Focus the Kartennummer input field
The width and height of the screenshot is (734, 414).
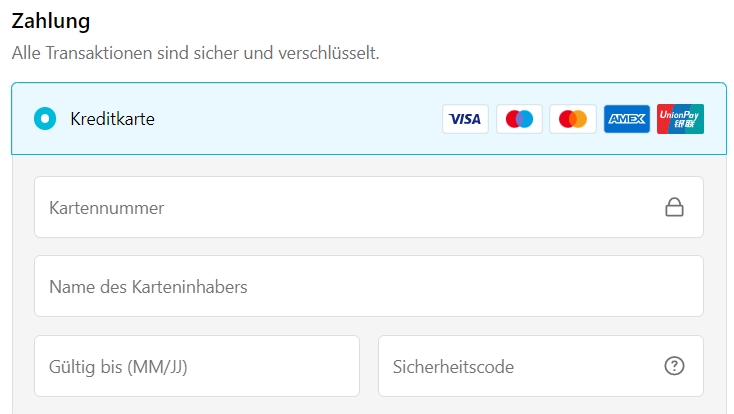coord(369,207)
